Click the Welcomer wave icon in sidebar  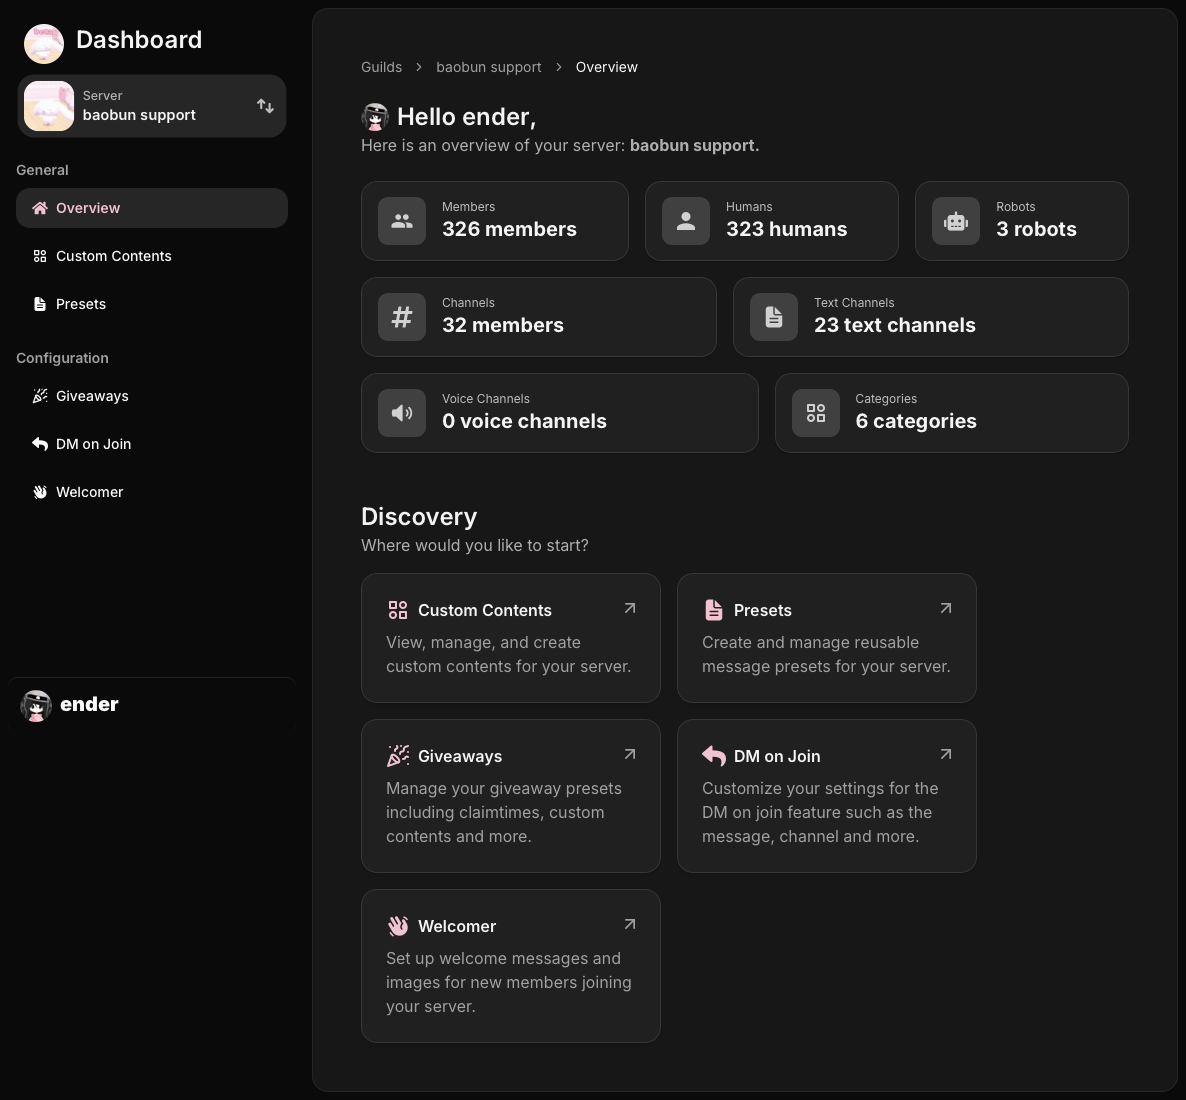pos(40,492)
